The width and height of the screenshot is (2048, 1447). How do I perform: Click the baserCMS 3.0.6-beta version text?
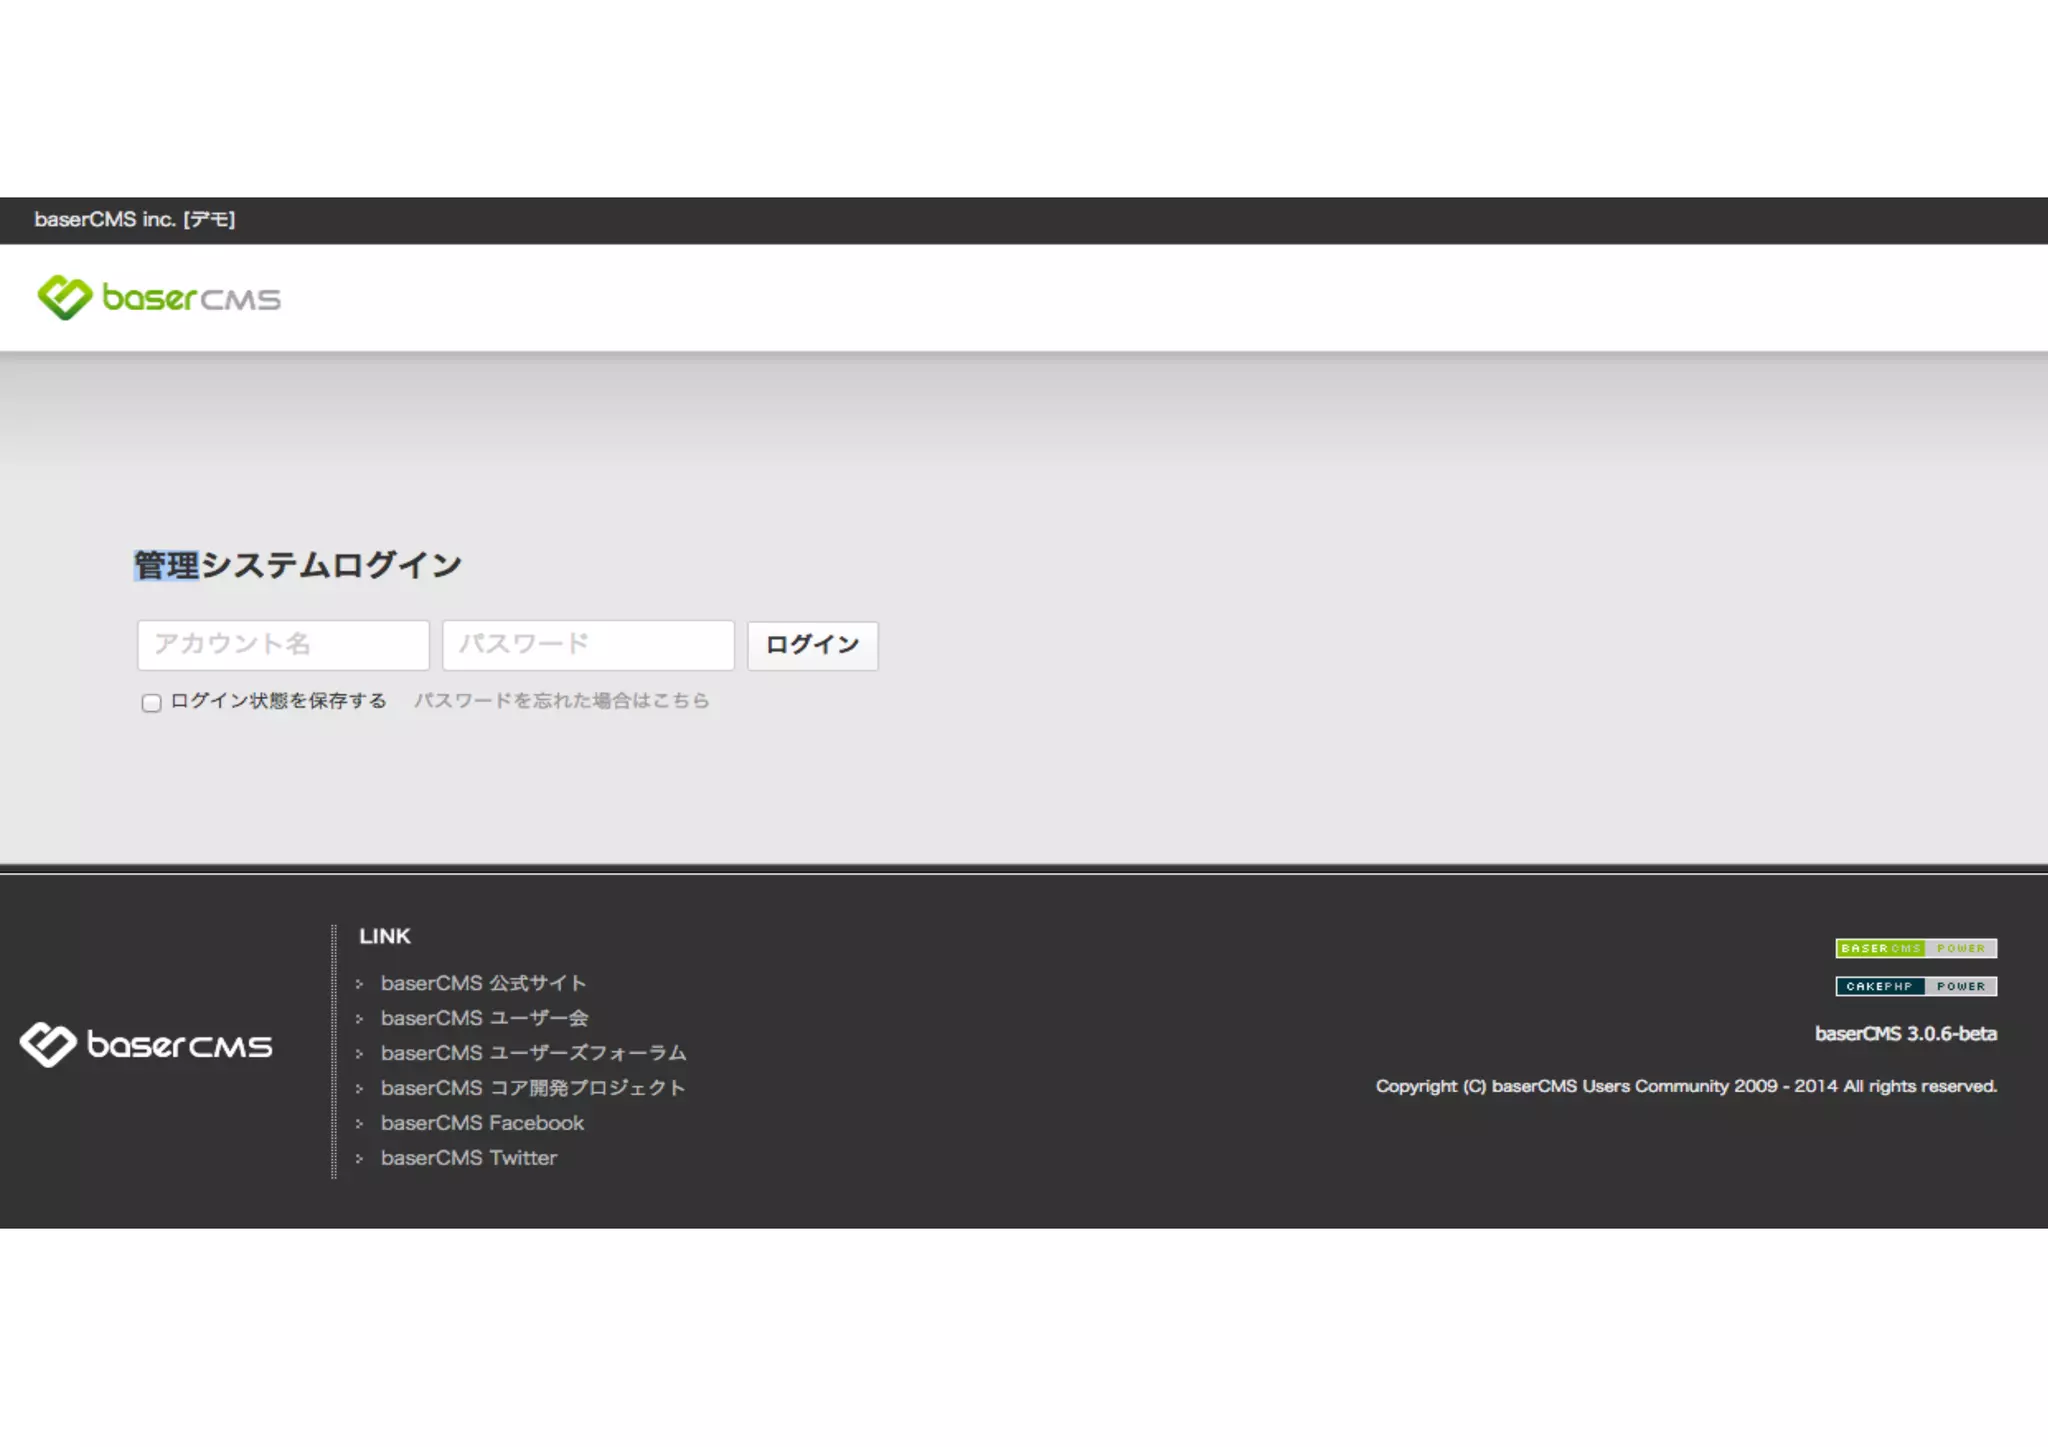(1906, 1034)
